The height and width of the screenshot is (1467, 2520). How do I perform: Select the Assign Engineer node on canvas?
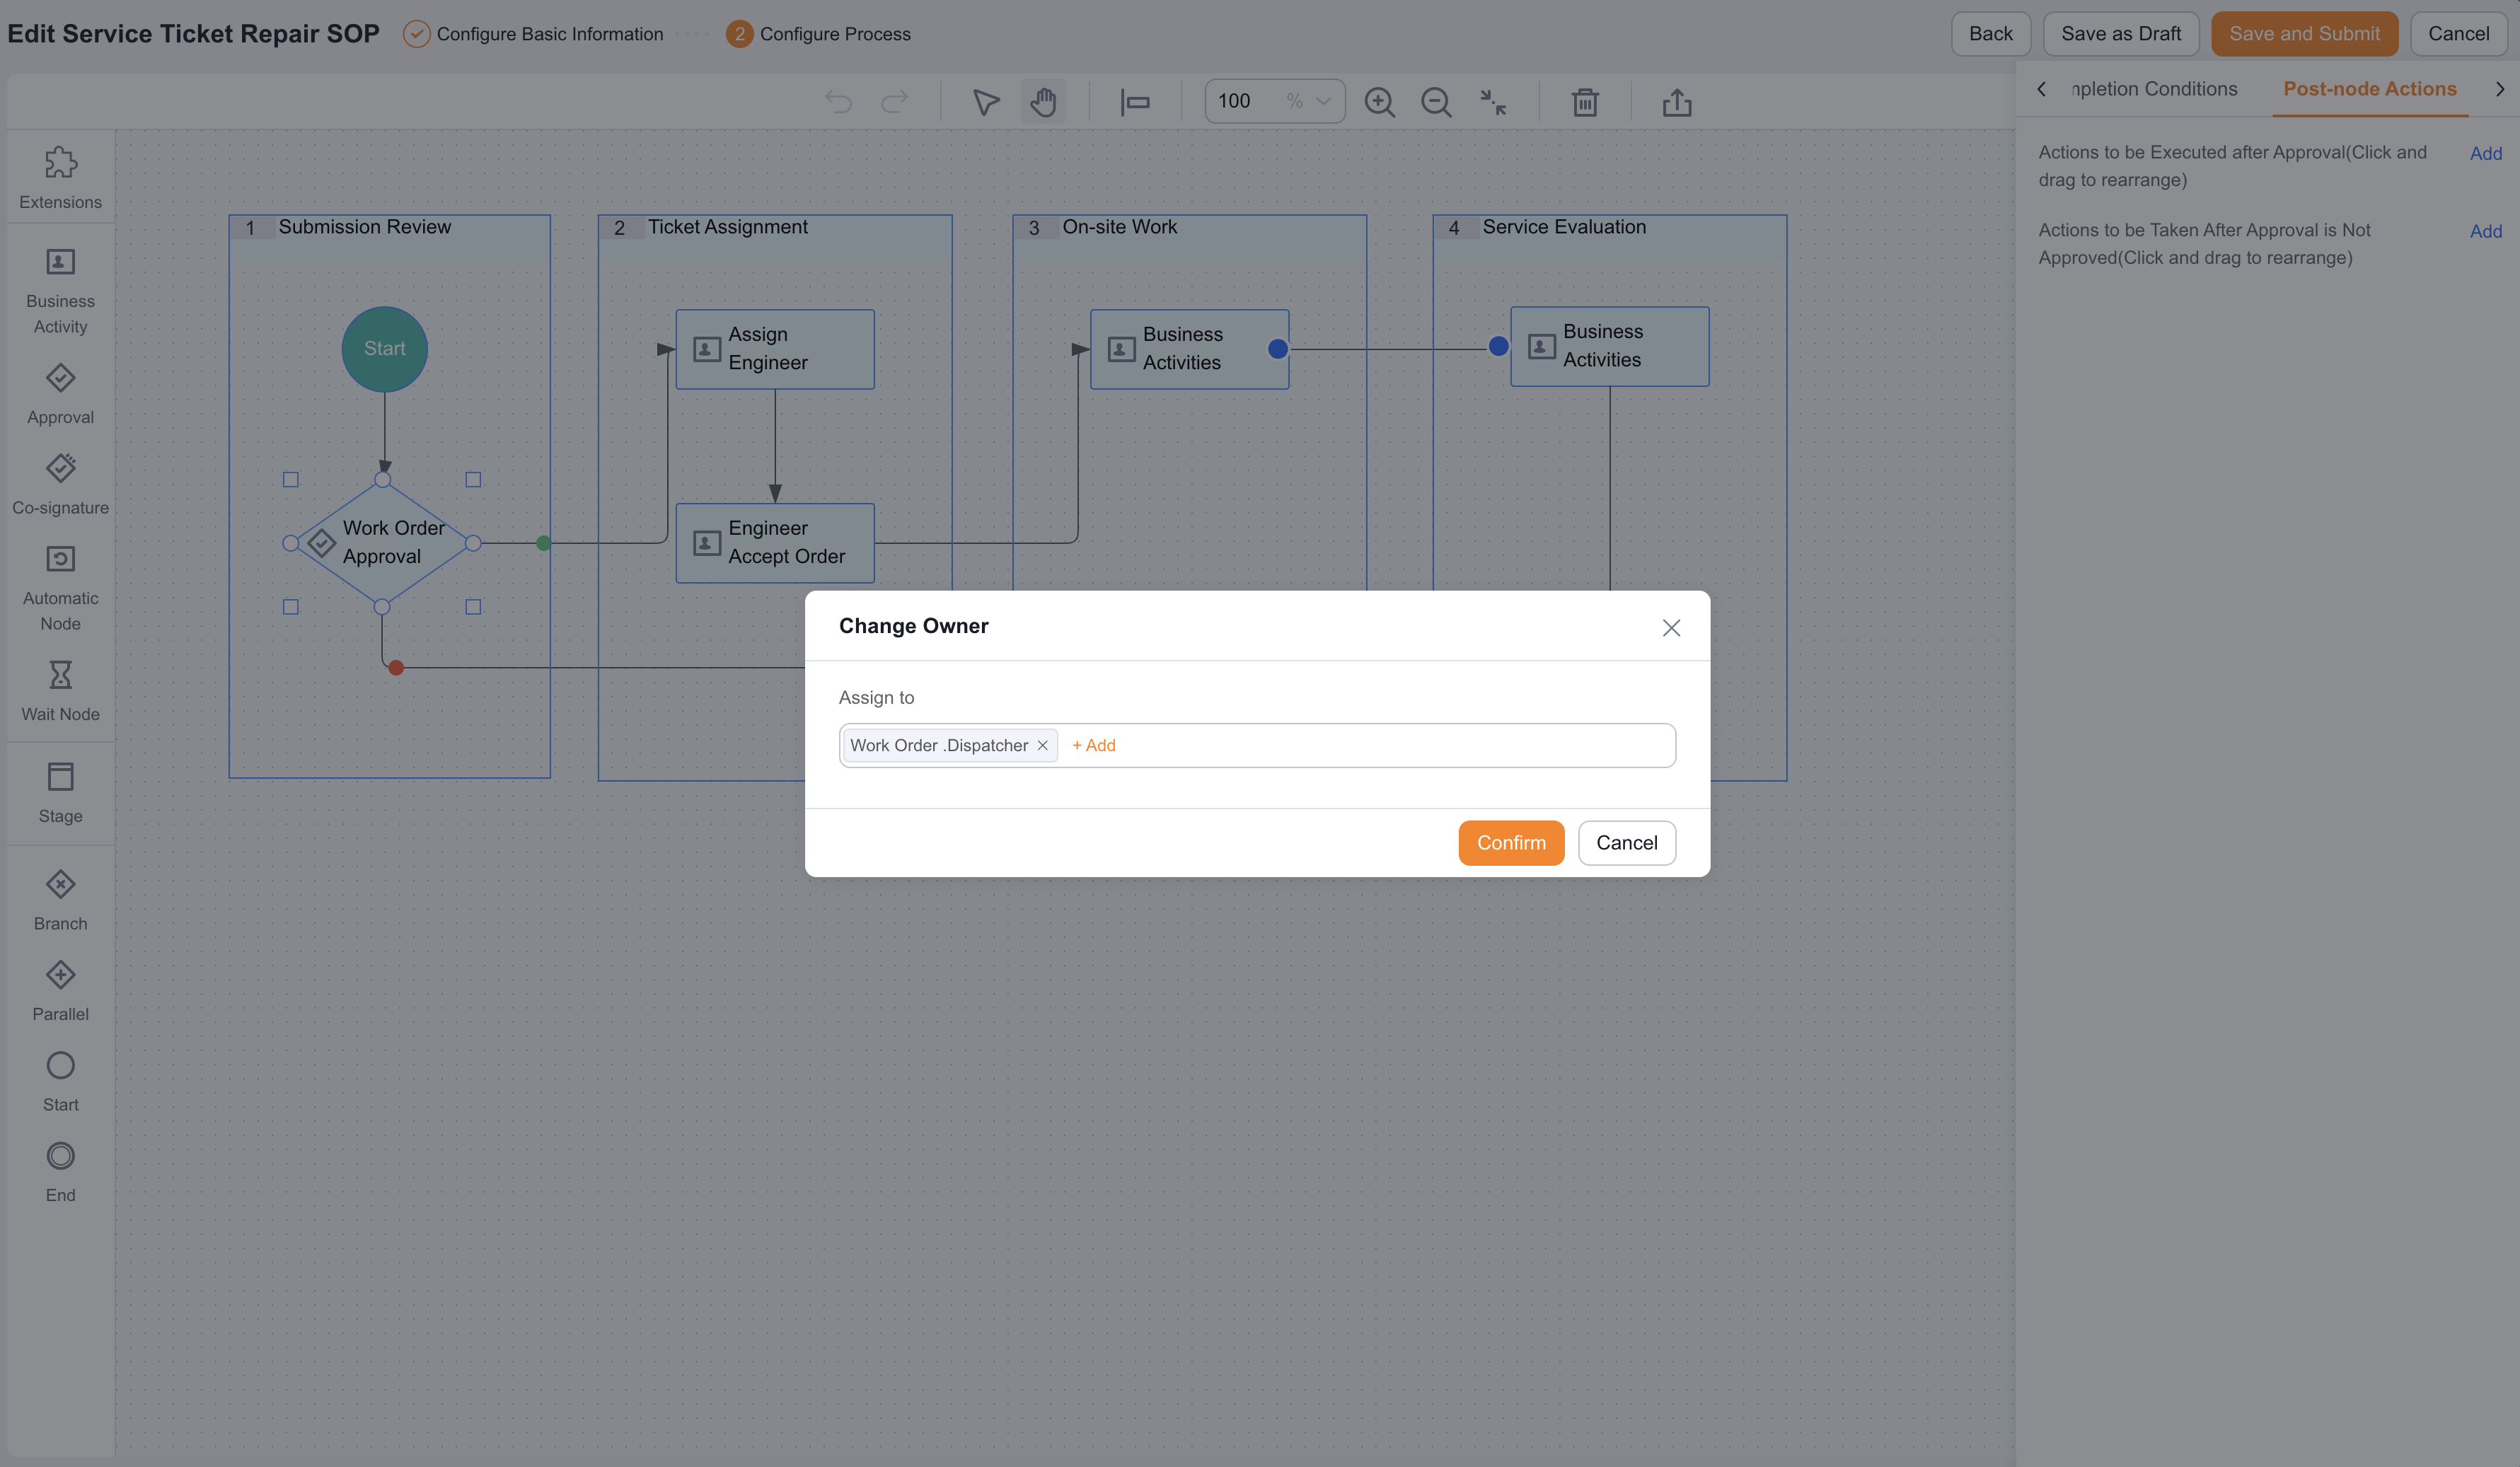tap(775, 349)
